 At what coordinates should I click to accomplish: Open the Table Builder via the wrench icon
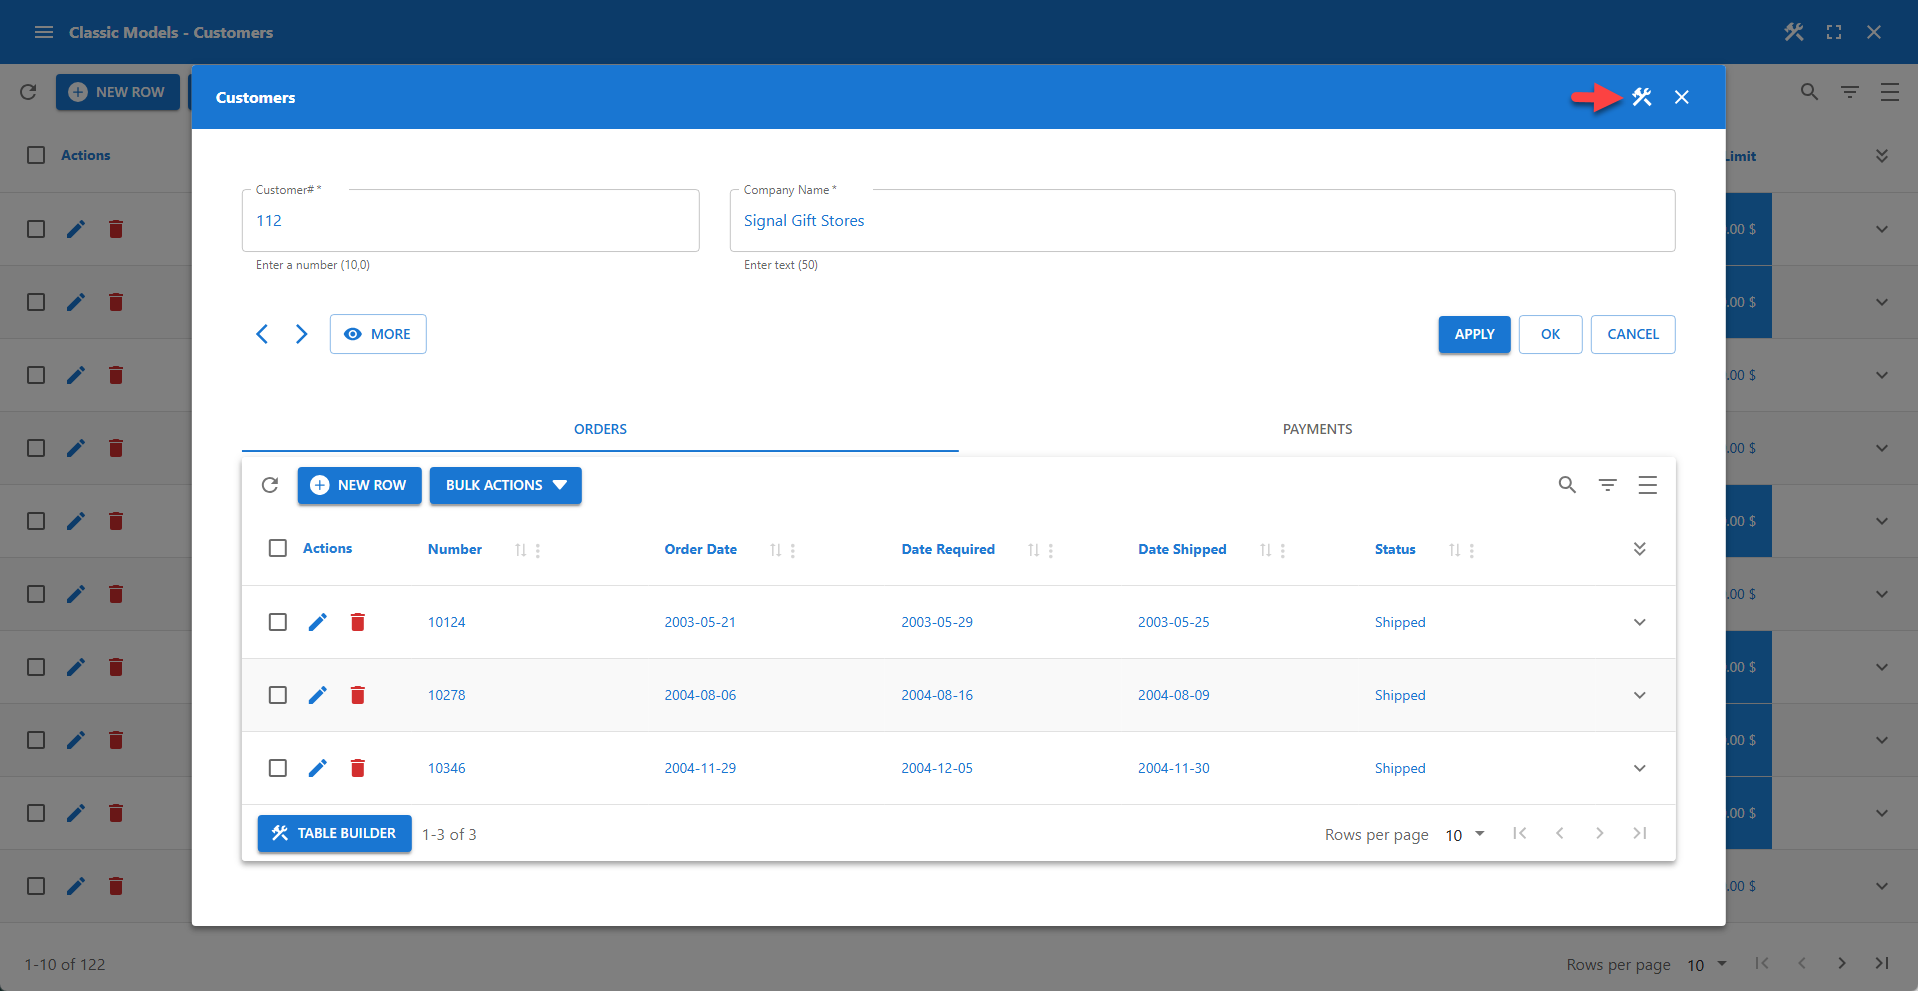tap(1642, 97)
